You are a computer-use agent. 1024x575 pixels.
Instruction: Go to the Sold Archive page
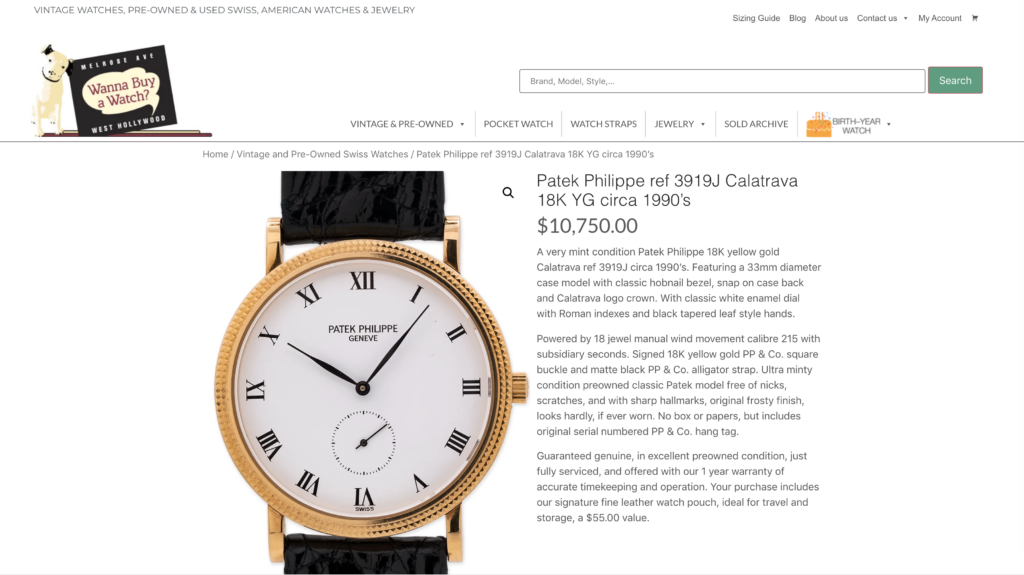point(756,124)
